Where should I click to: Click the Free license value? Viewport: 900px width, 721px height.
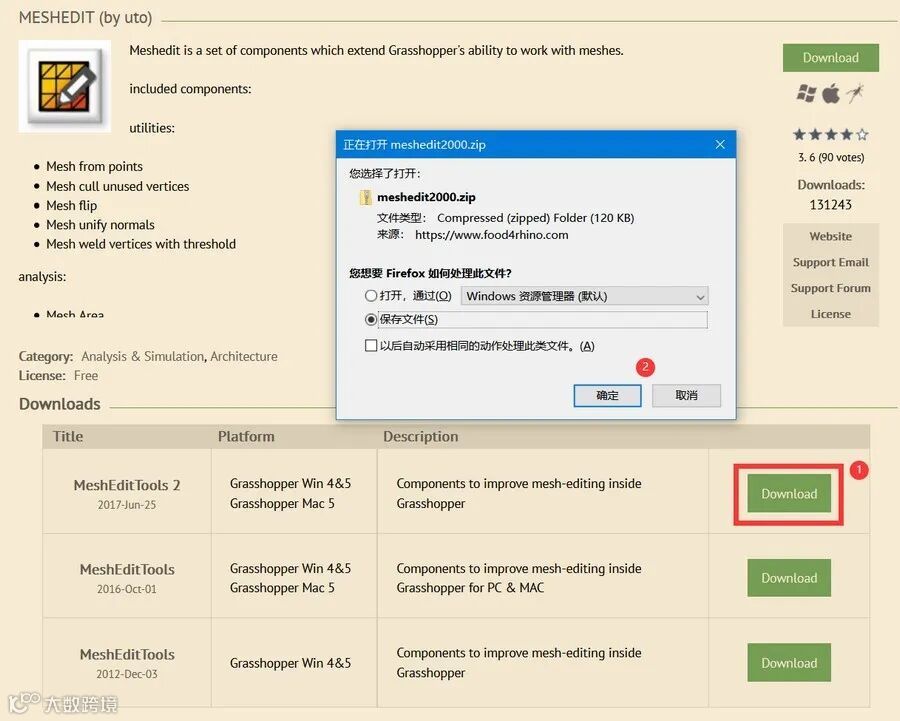[86, 376]
